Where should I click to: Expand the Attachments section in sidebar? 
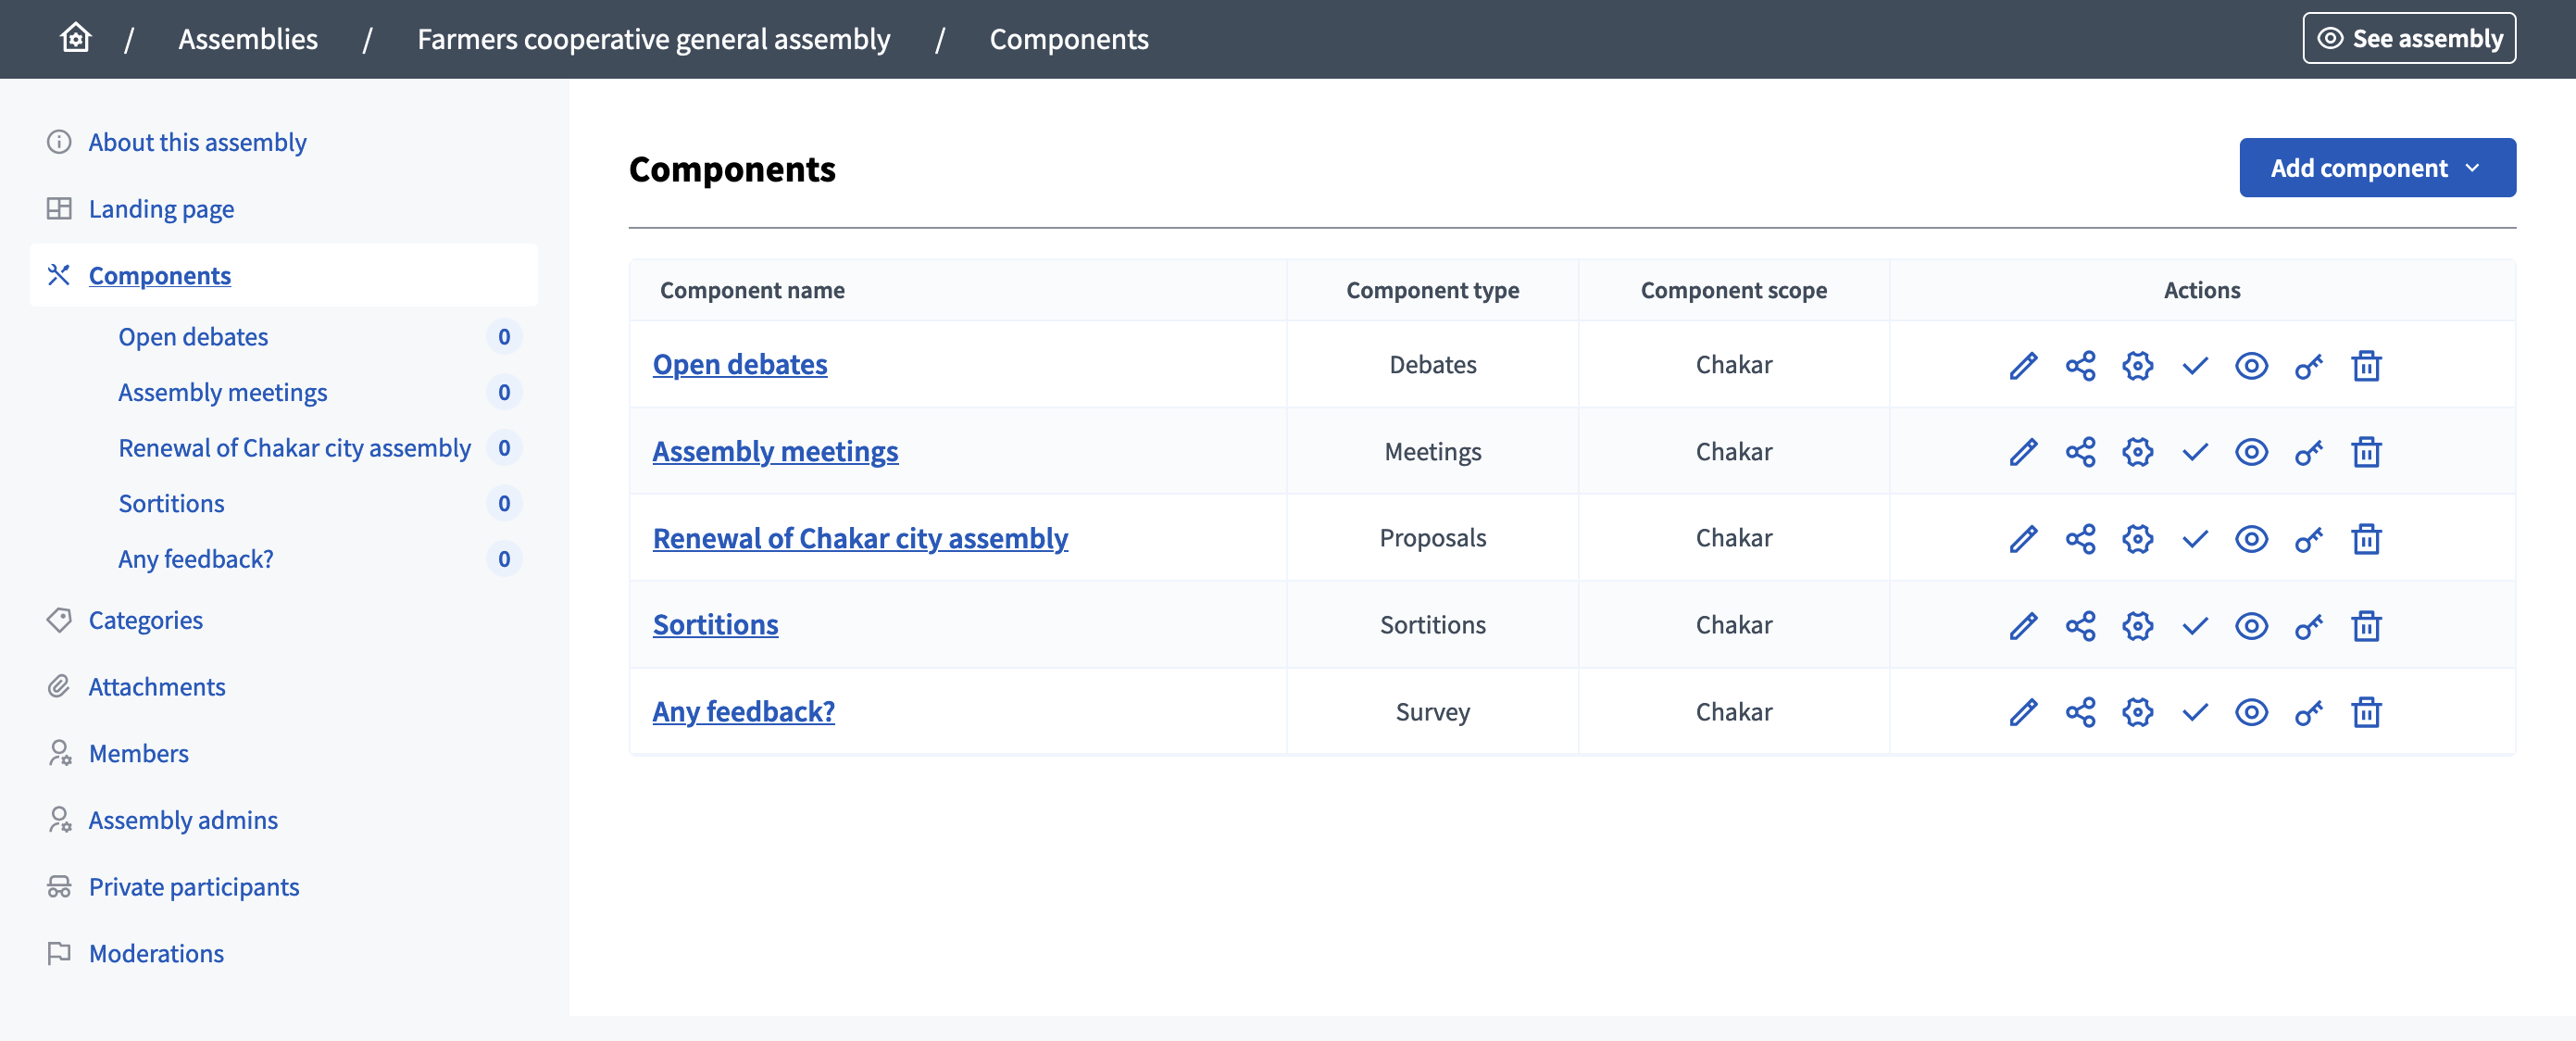tap(157, 684)
